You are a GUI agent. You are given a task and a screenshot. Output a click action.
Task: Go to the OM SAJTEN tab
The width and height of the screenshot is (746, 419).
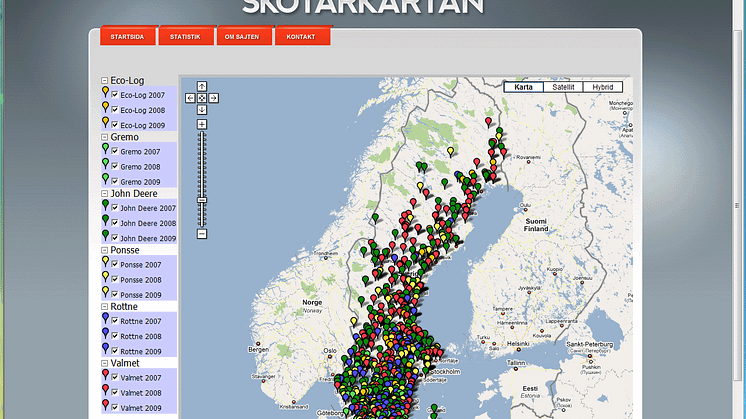pyautogui.click(x=243, y=37)
